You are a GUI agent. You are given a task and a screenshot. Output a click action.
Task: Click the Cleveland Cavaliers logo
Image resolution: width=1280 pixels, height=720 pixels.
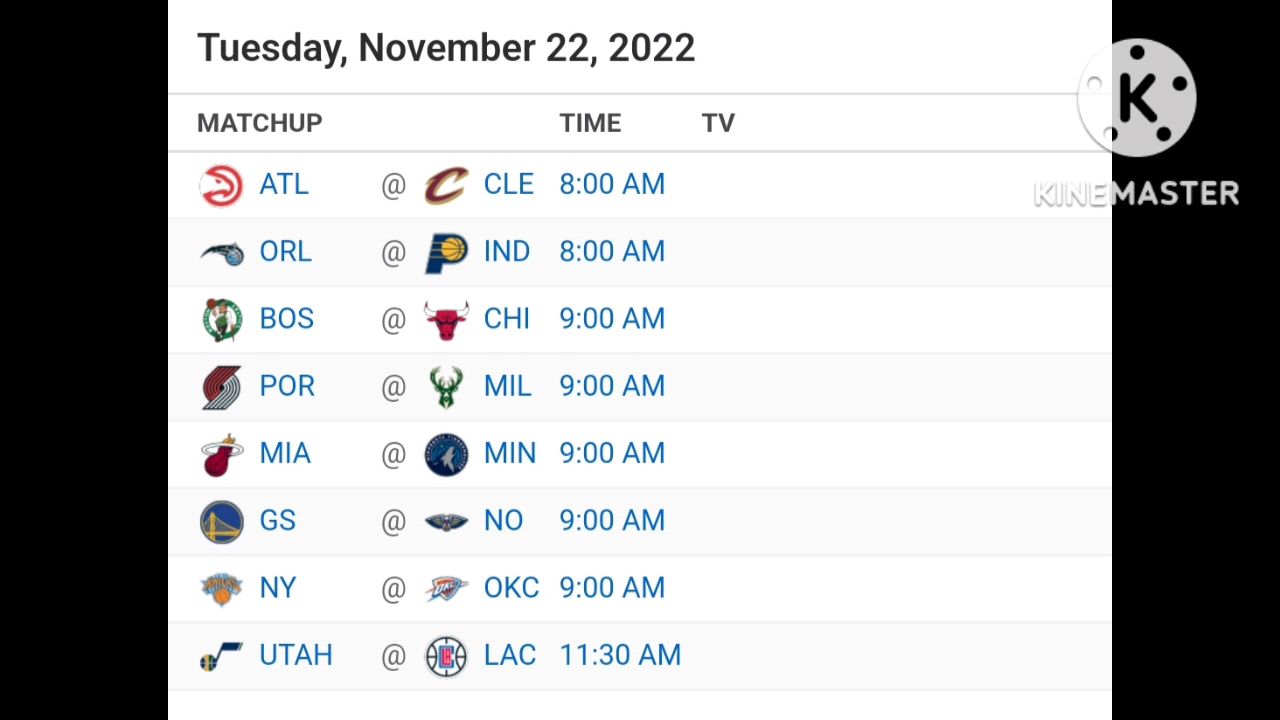(x=446, y=185)
